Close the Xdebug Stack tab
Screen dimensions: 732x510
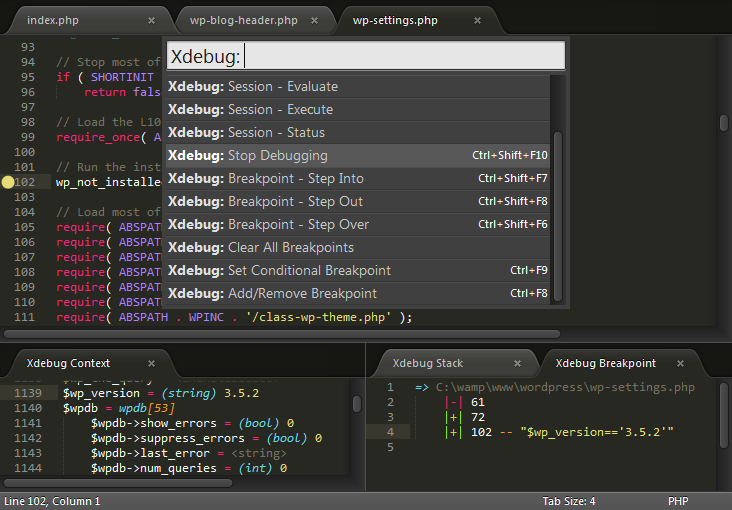tap(517, 363)
